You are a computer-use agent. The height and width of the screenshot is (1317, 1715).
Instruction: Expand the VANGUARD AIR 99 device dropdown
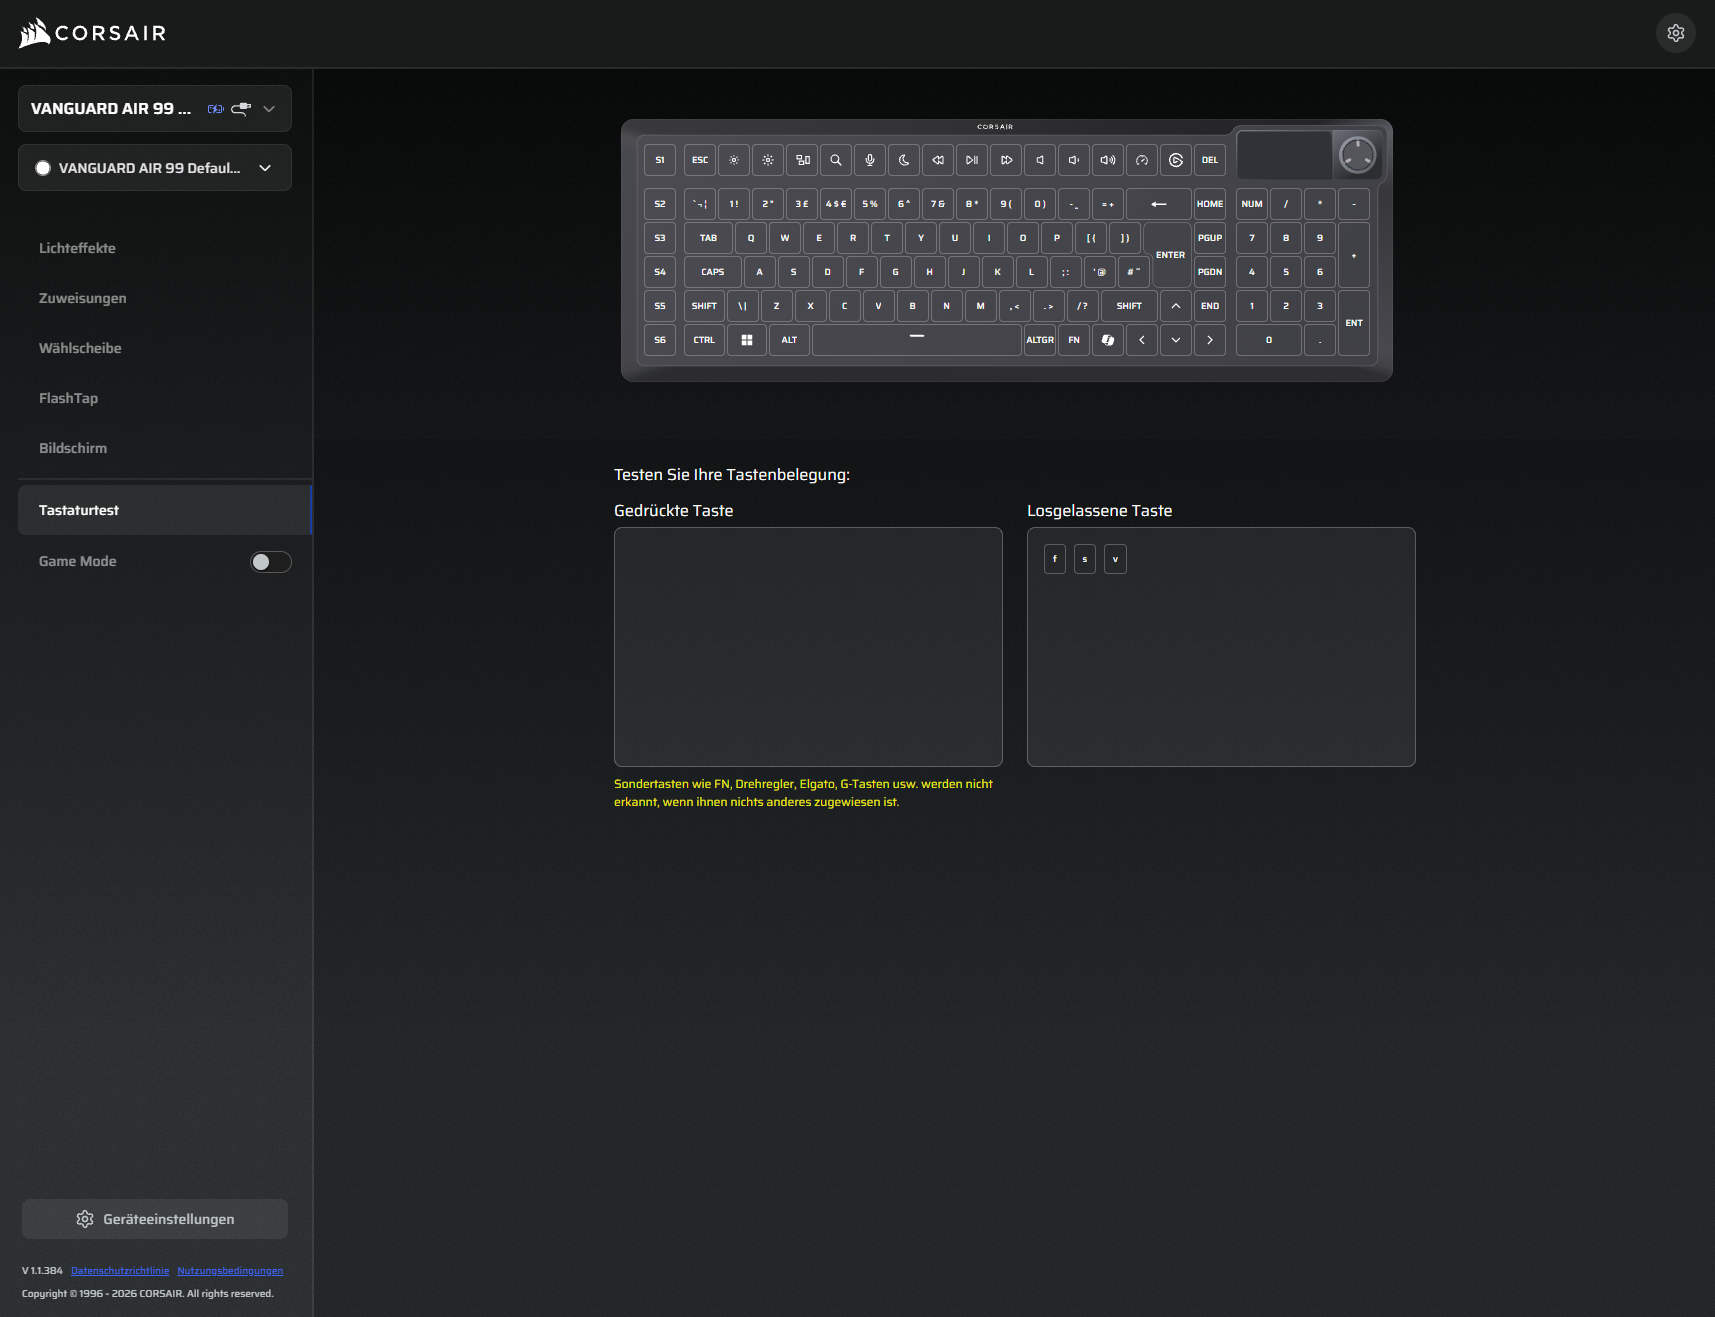point(269,109)
